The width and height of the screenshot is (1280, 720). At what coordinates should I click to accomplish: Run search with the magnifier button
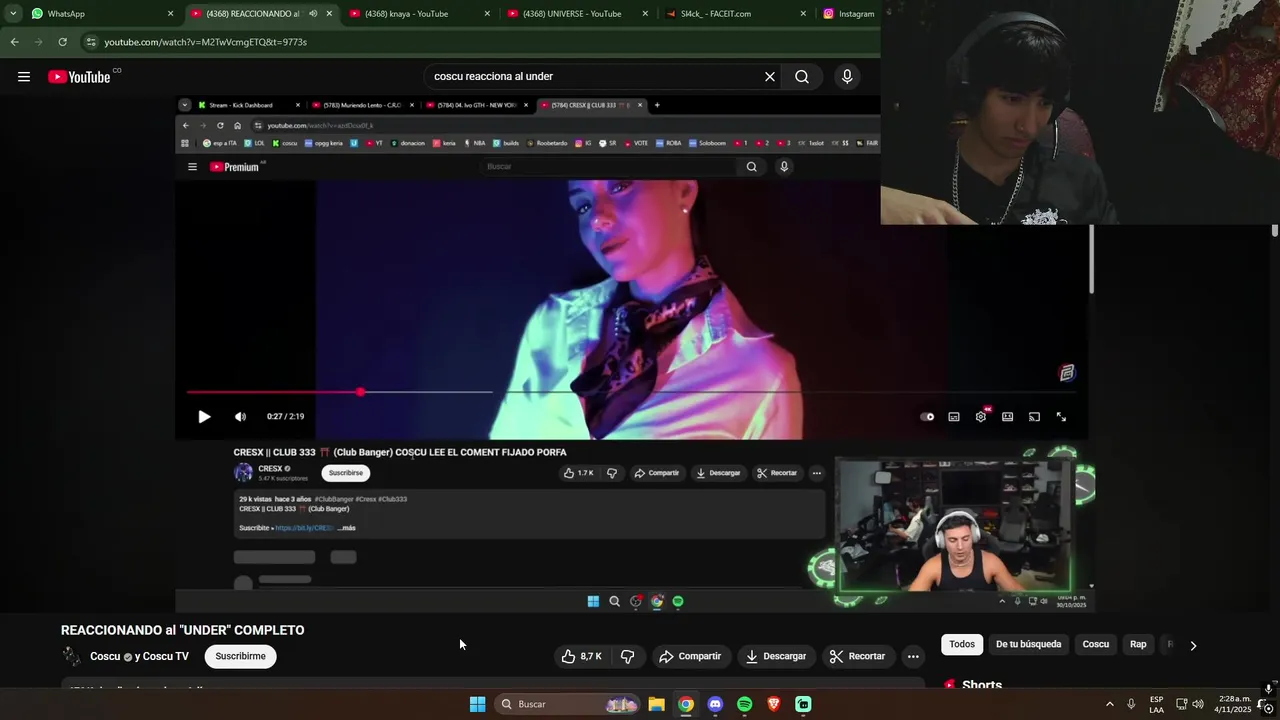(802, 77)
